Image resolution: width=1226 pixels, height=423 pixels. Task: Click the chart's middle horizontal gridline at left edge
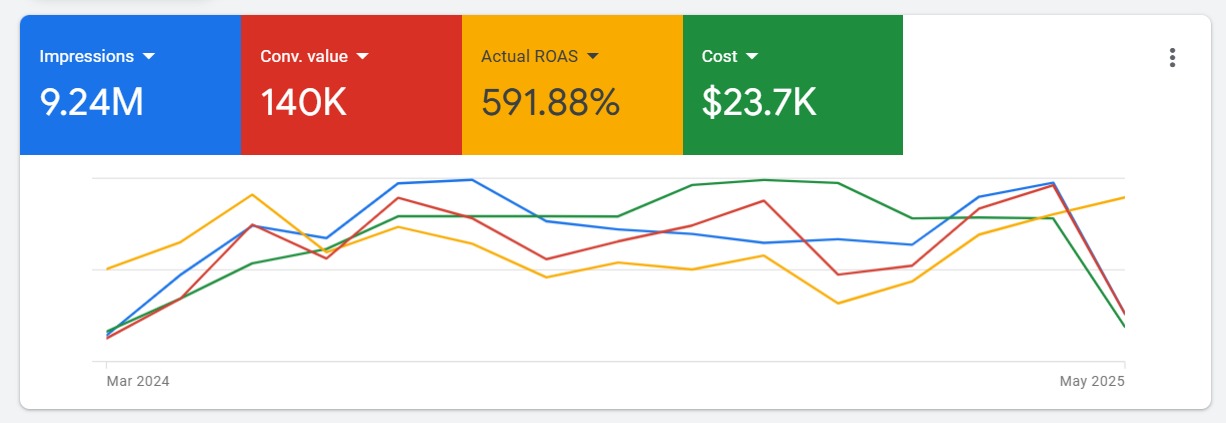tap(97, 270)
